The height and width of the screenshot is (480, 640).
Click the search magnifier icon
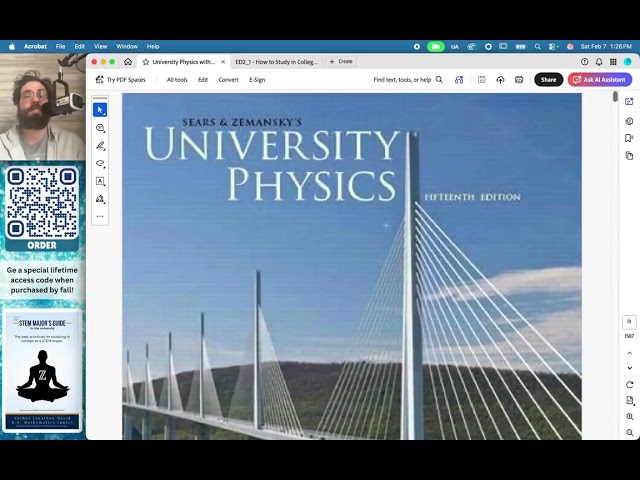[439, 80]
